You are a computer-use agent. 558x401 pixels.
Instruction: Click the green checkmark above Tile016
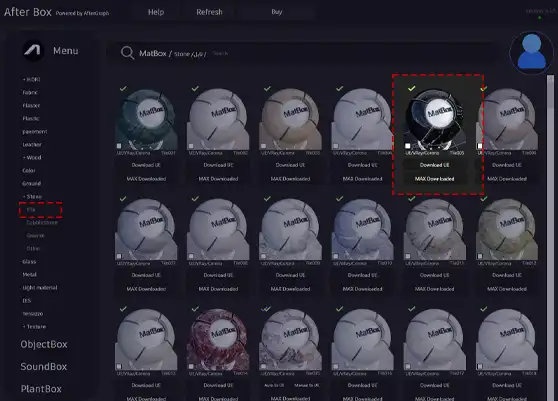click(340, 309)
